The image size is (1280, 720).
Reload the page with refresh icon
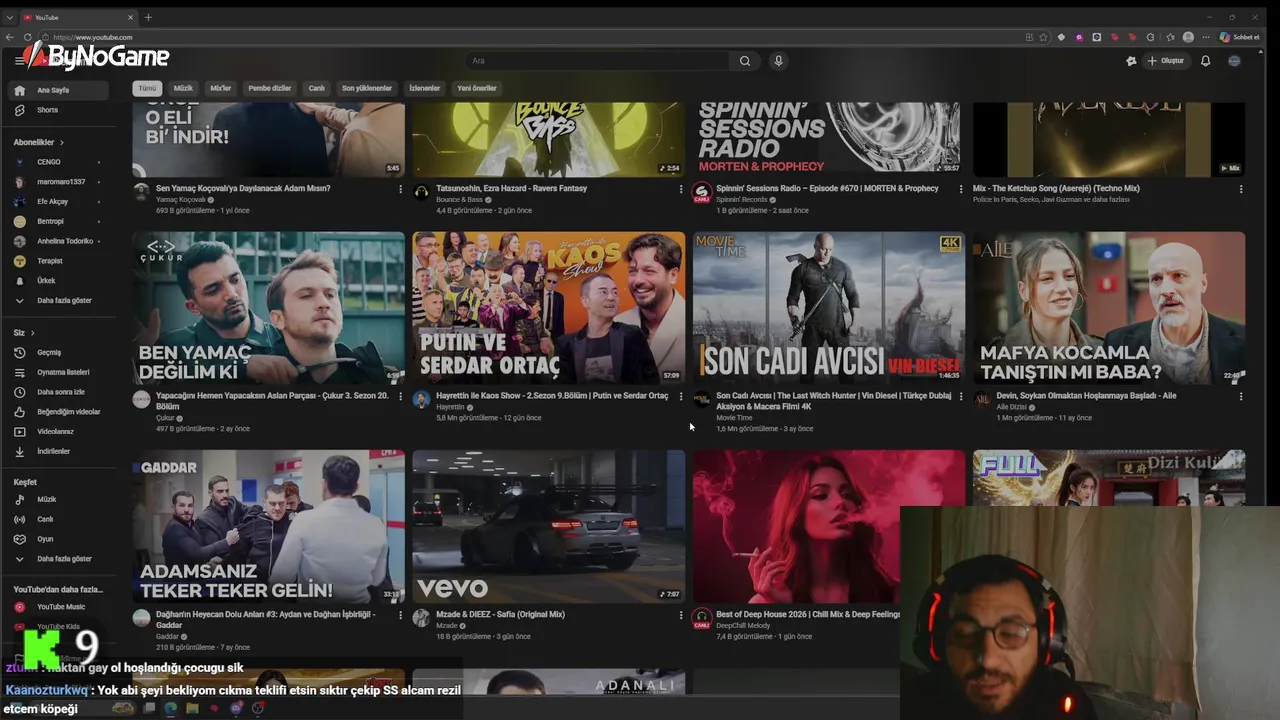click(x=28, y=37)
